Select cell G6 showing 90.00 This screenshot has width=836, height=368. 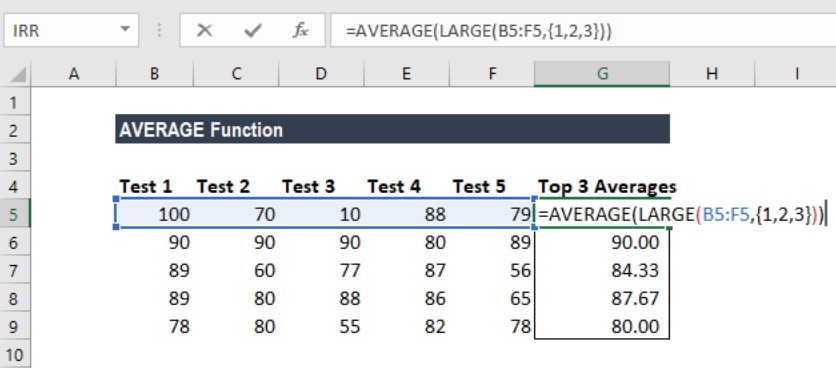pyautogui.click(x=602, y=243)
